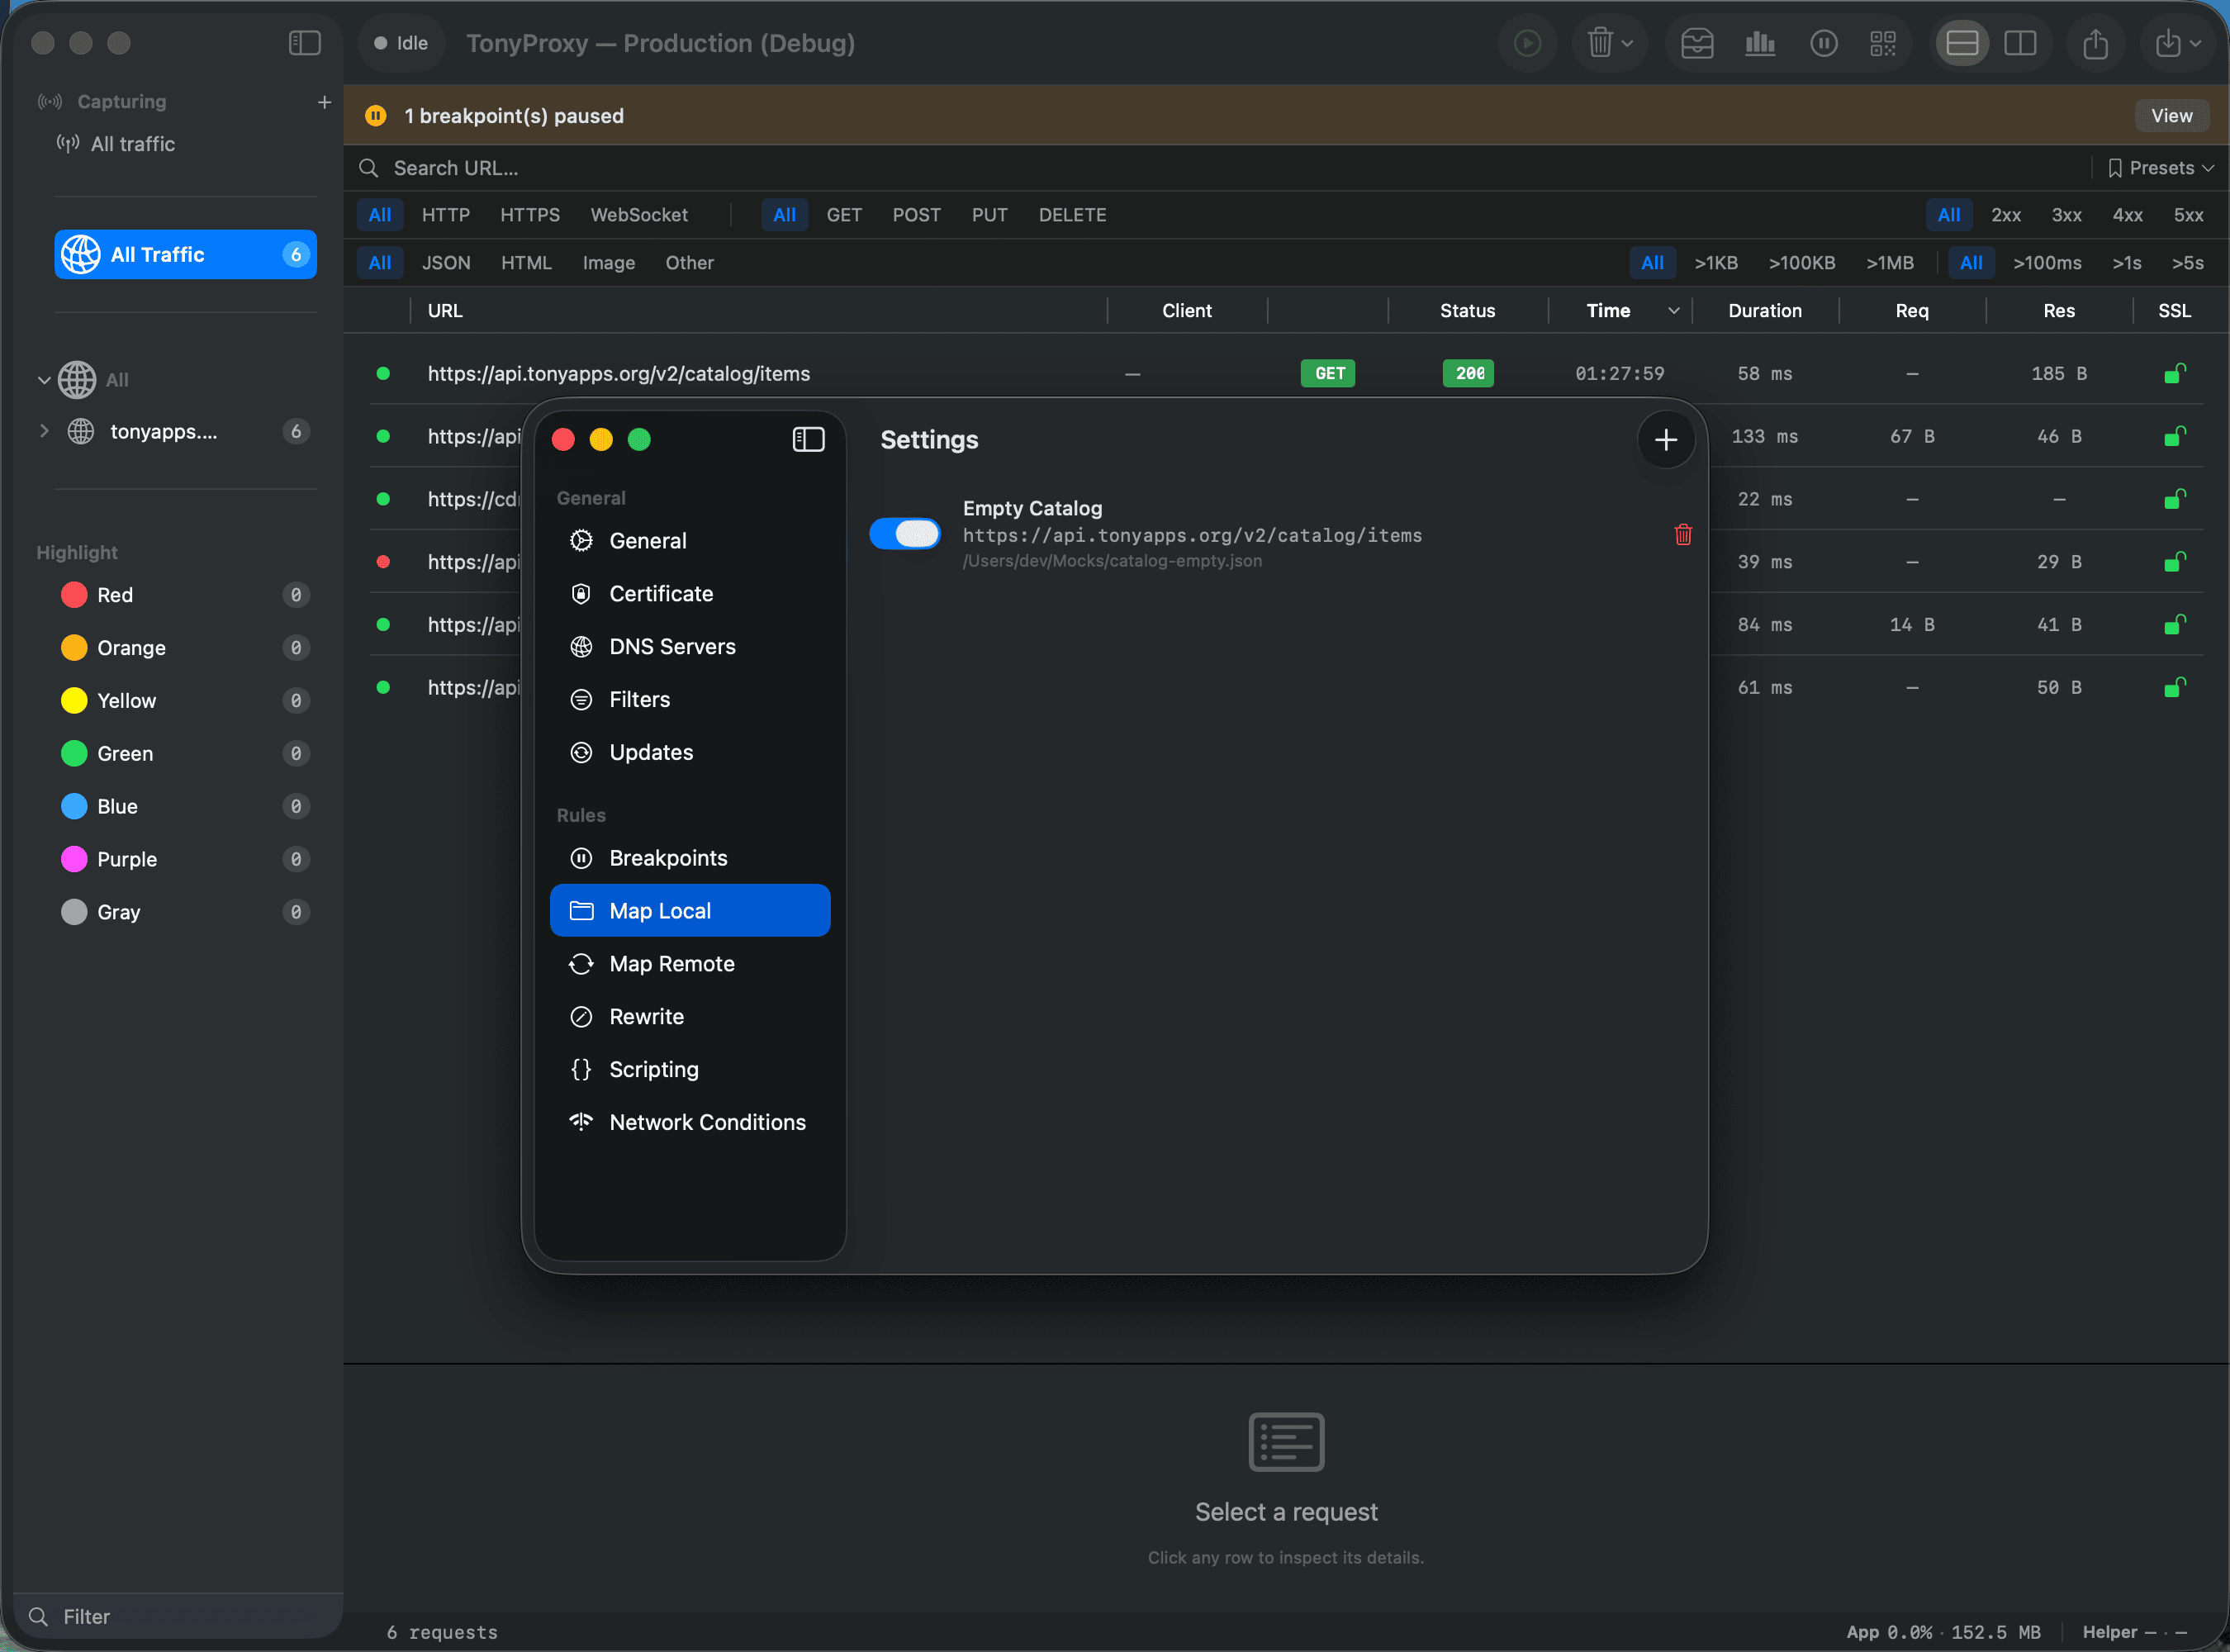Select the Yellow highlight row

pyautogui.click(x=185, y=701)
